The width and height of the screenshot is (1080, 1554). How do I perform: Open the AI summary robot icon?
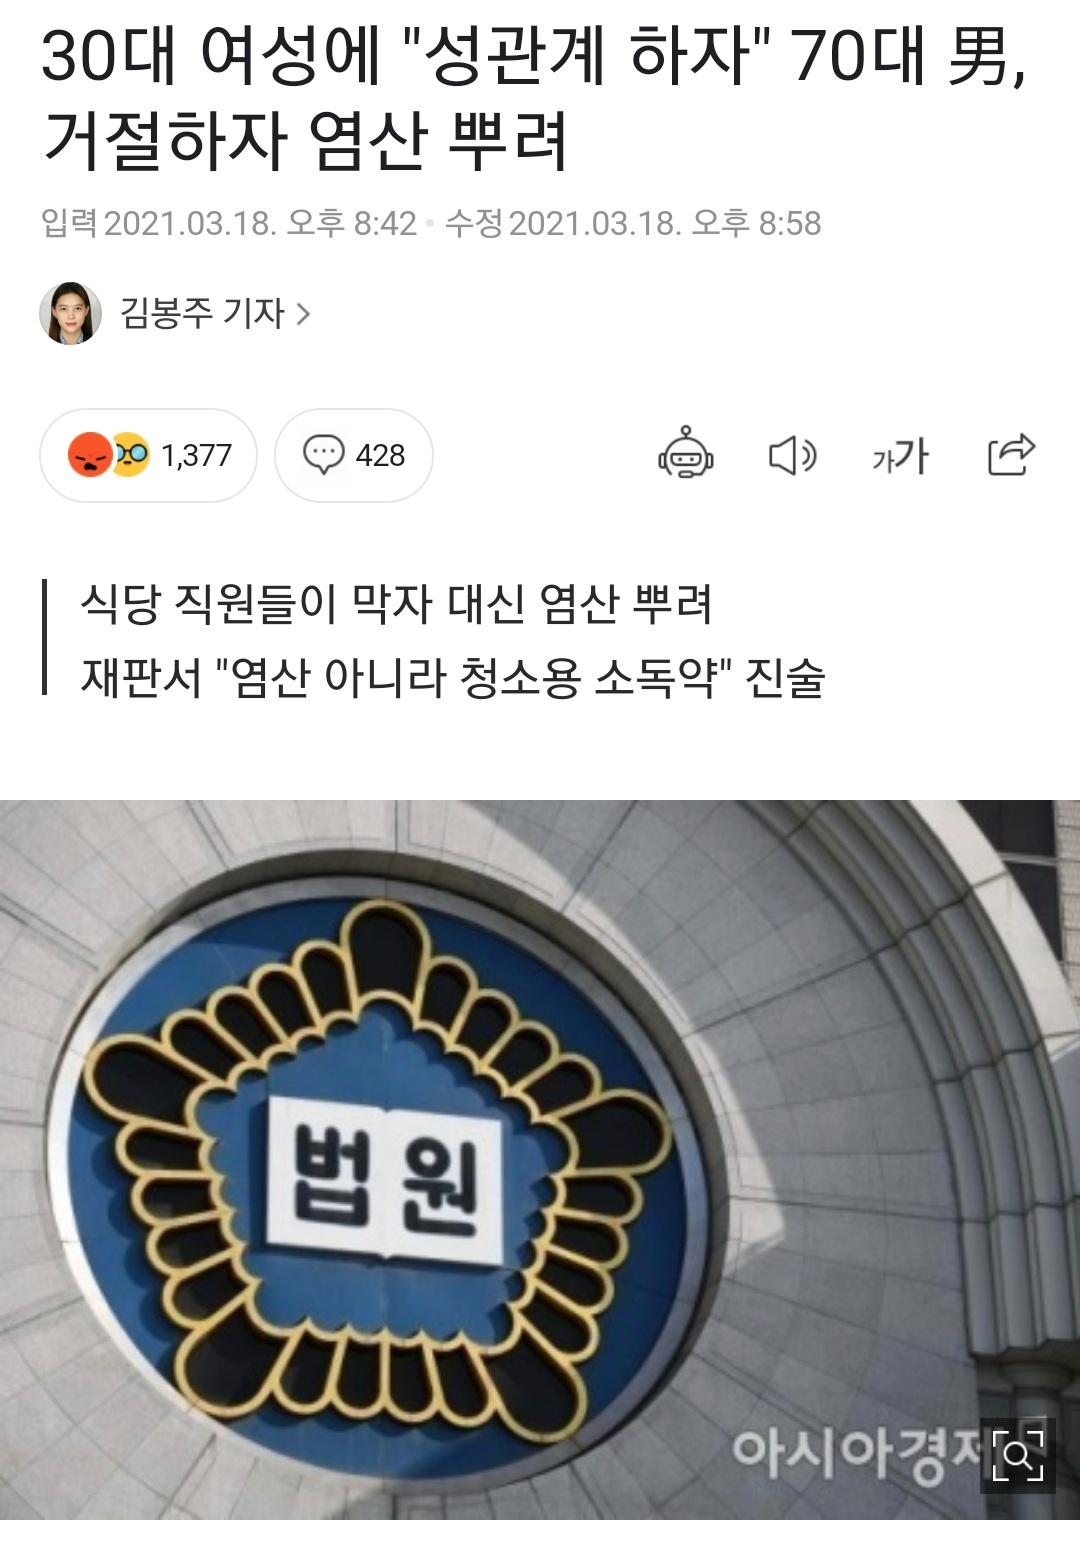pos(686,454)
